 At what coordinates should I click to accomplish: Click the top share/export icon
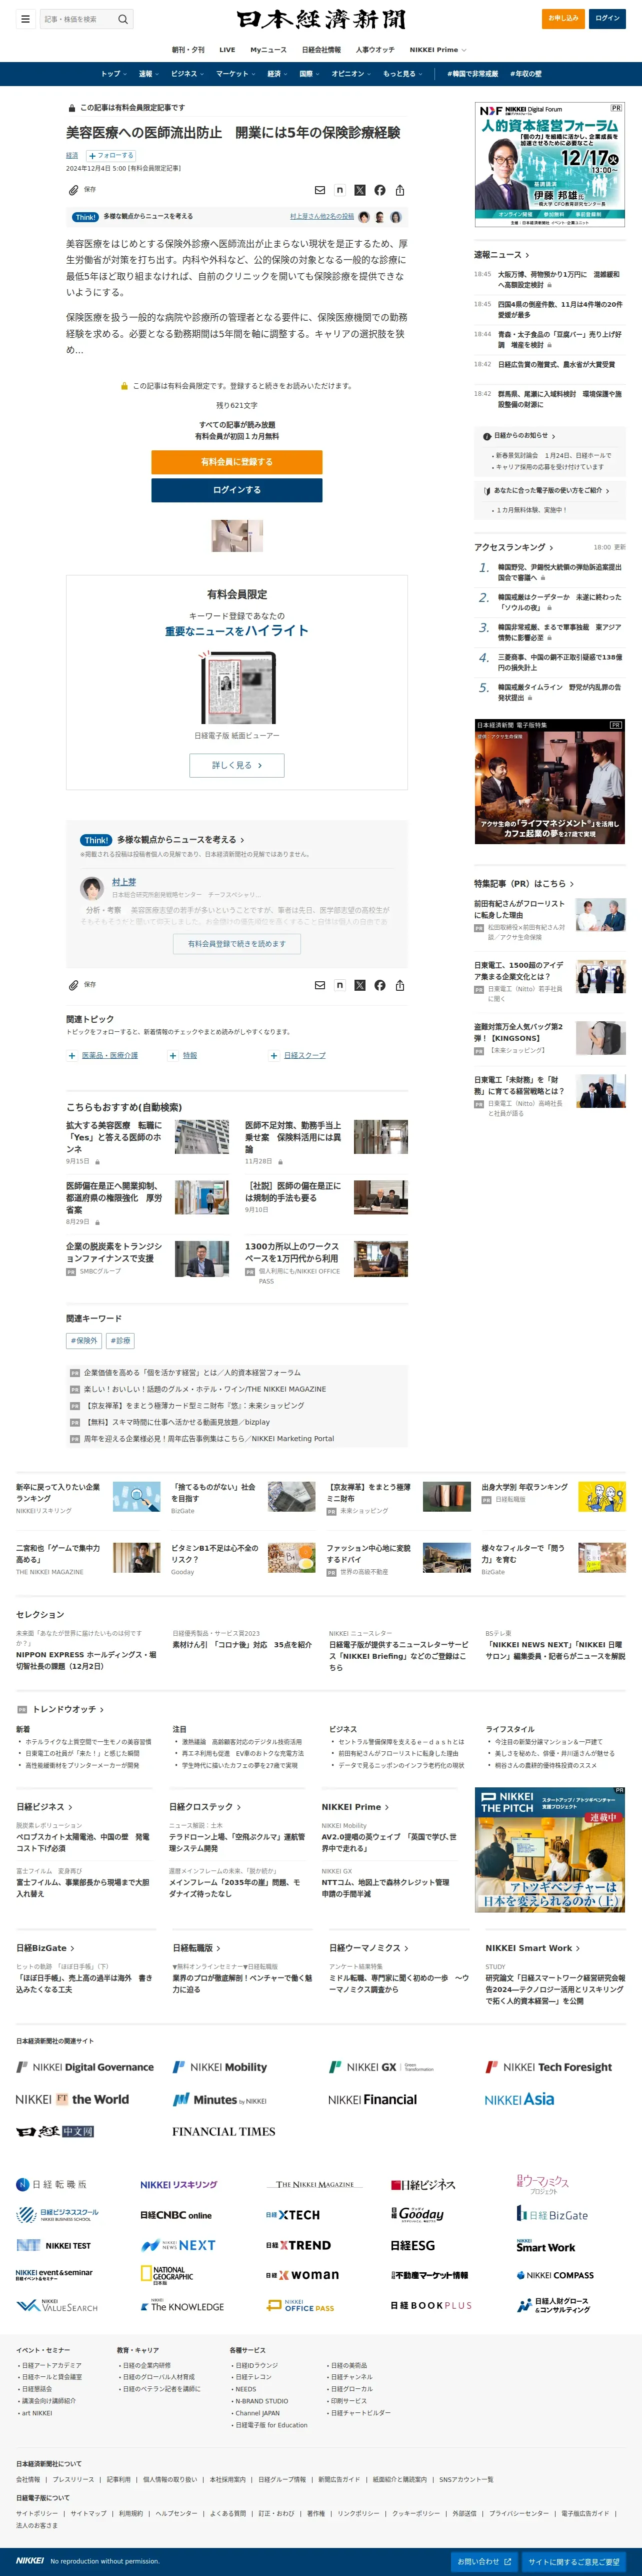point(400,190)
